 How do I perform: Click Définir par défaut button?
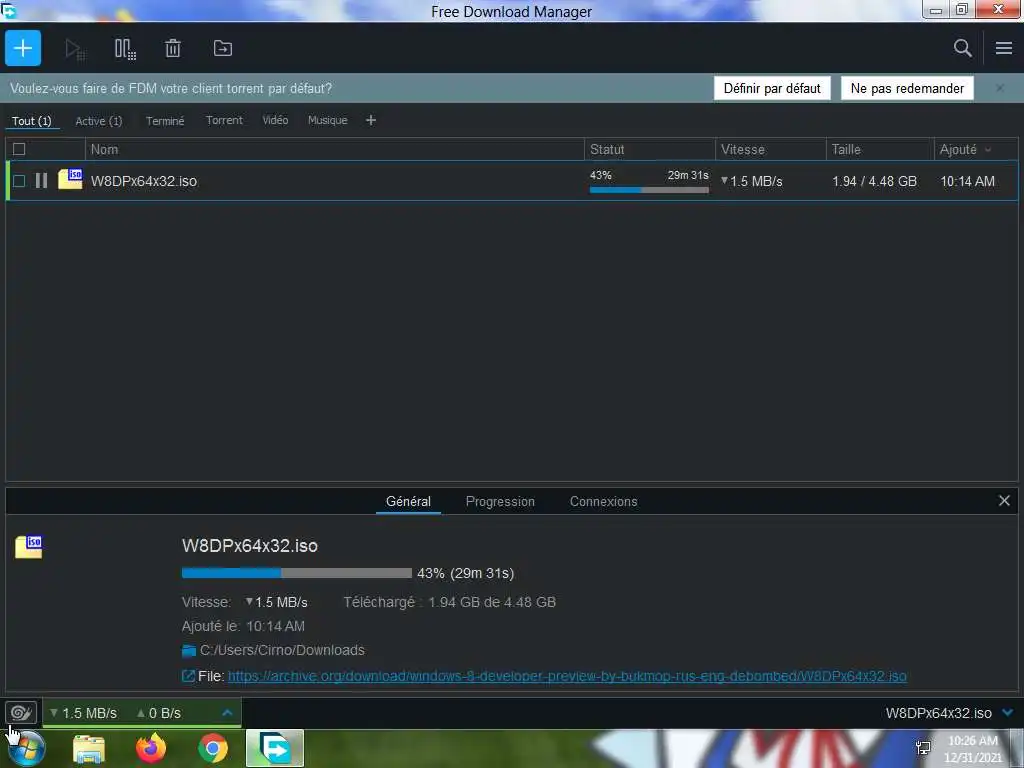(x=772, y=88)
